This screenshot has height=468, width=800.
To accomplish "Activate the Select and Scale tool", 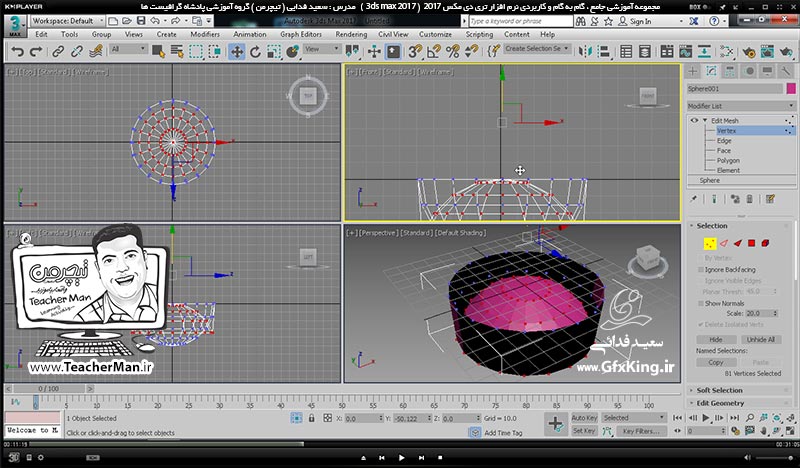I will pos(274,52).
